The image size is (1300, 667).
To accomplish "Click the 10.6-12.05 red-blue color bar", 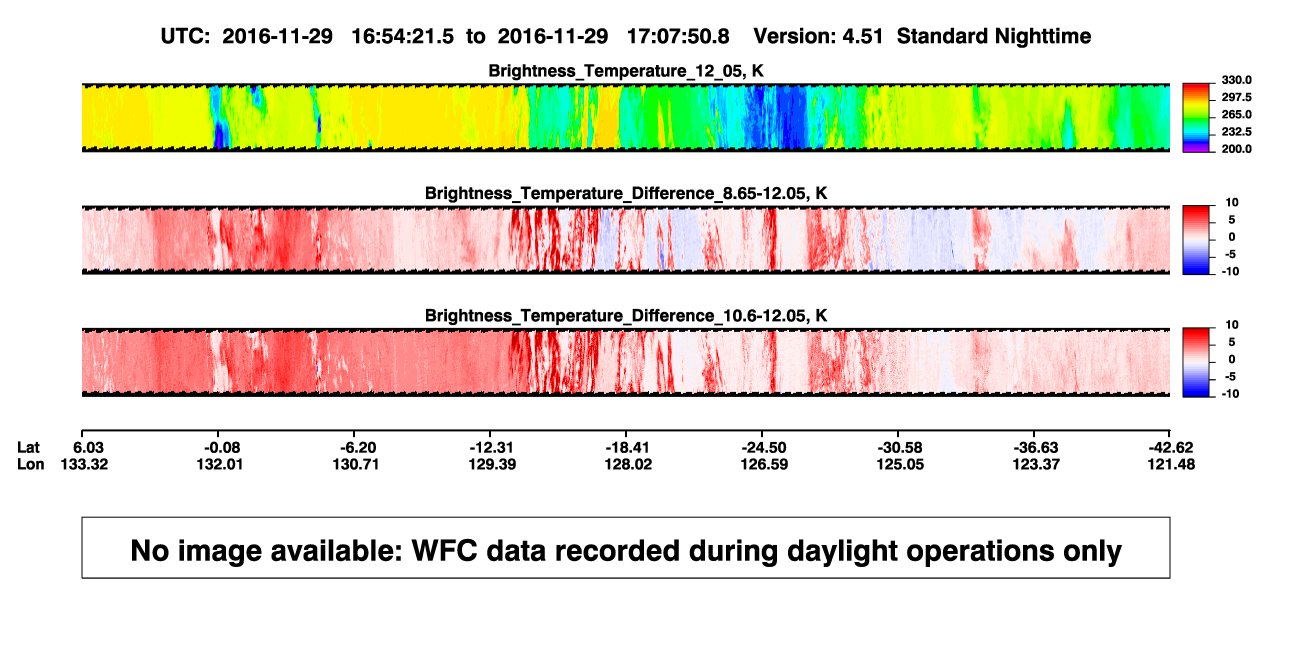I will [1195, 362].
